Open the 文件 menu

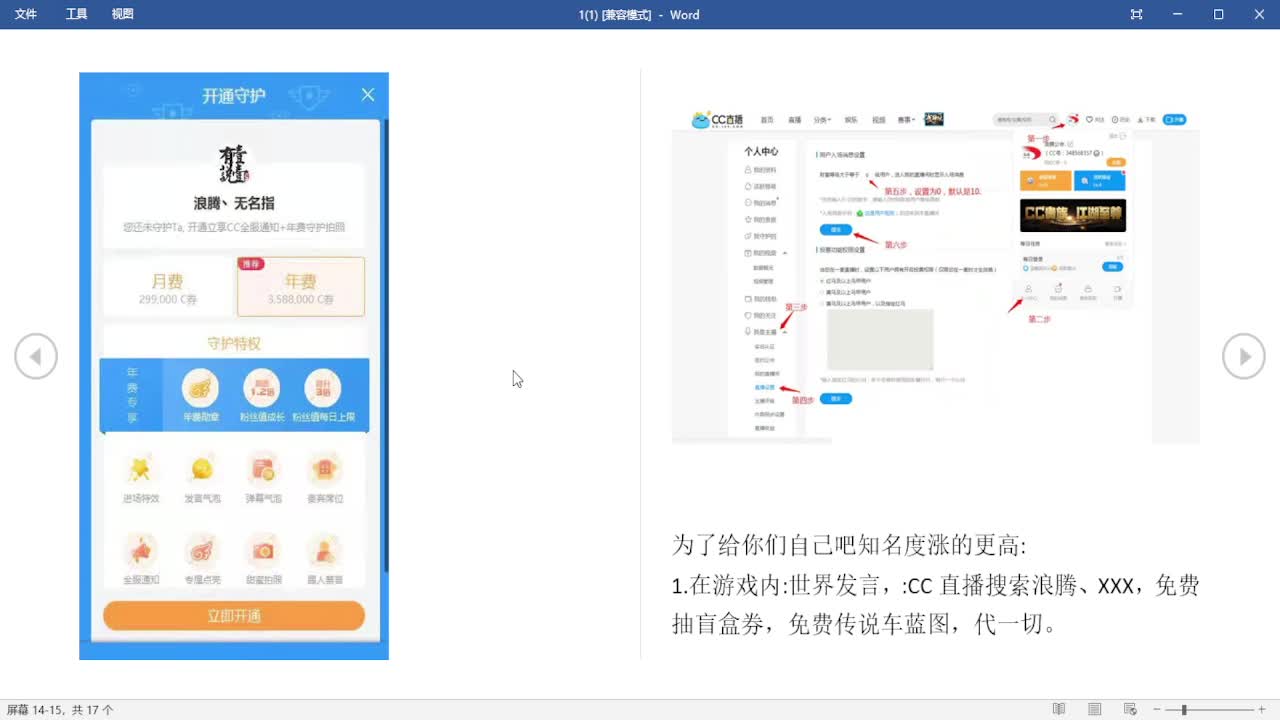tap(26, 14)
